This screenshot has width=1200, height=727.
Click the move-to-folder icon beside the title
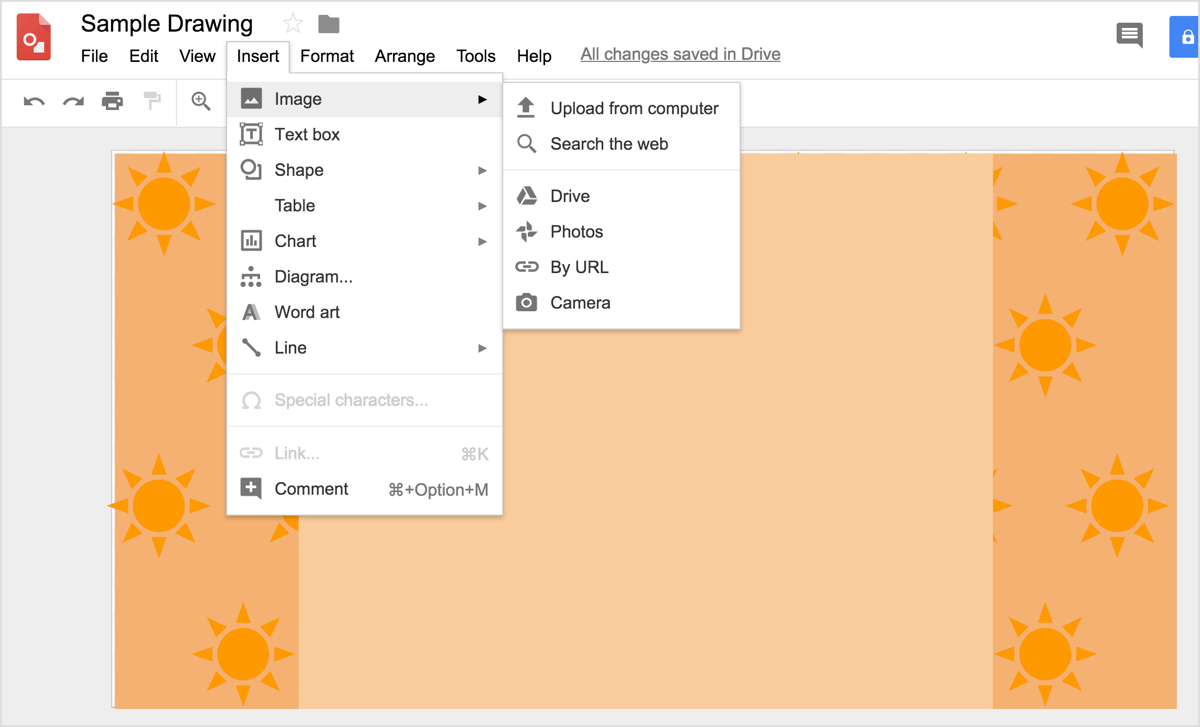[328, 23]
